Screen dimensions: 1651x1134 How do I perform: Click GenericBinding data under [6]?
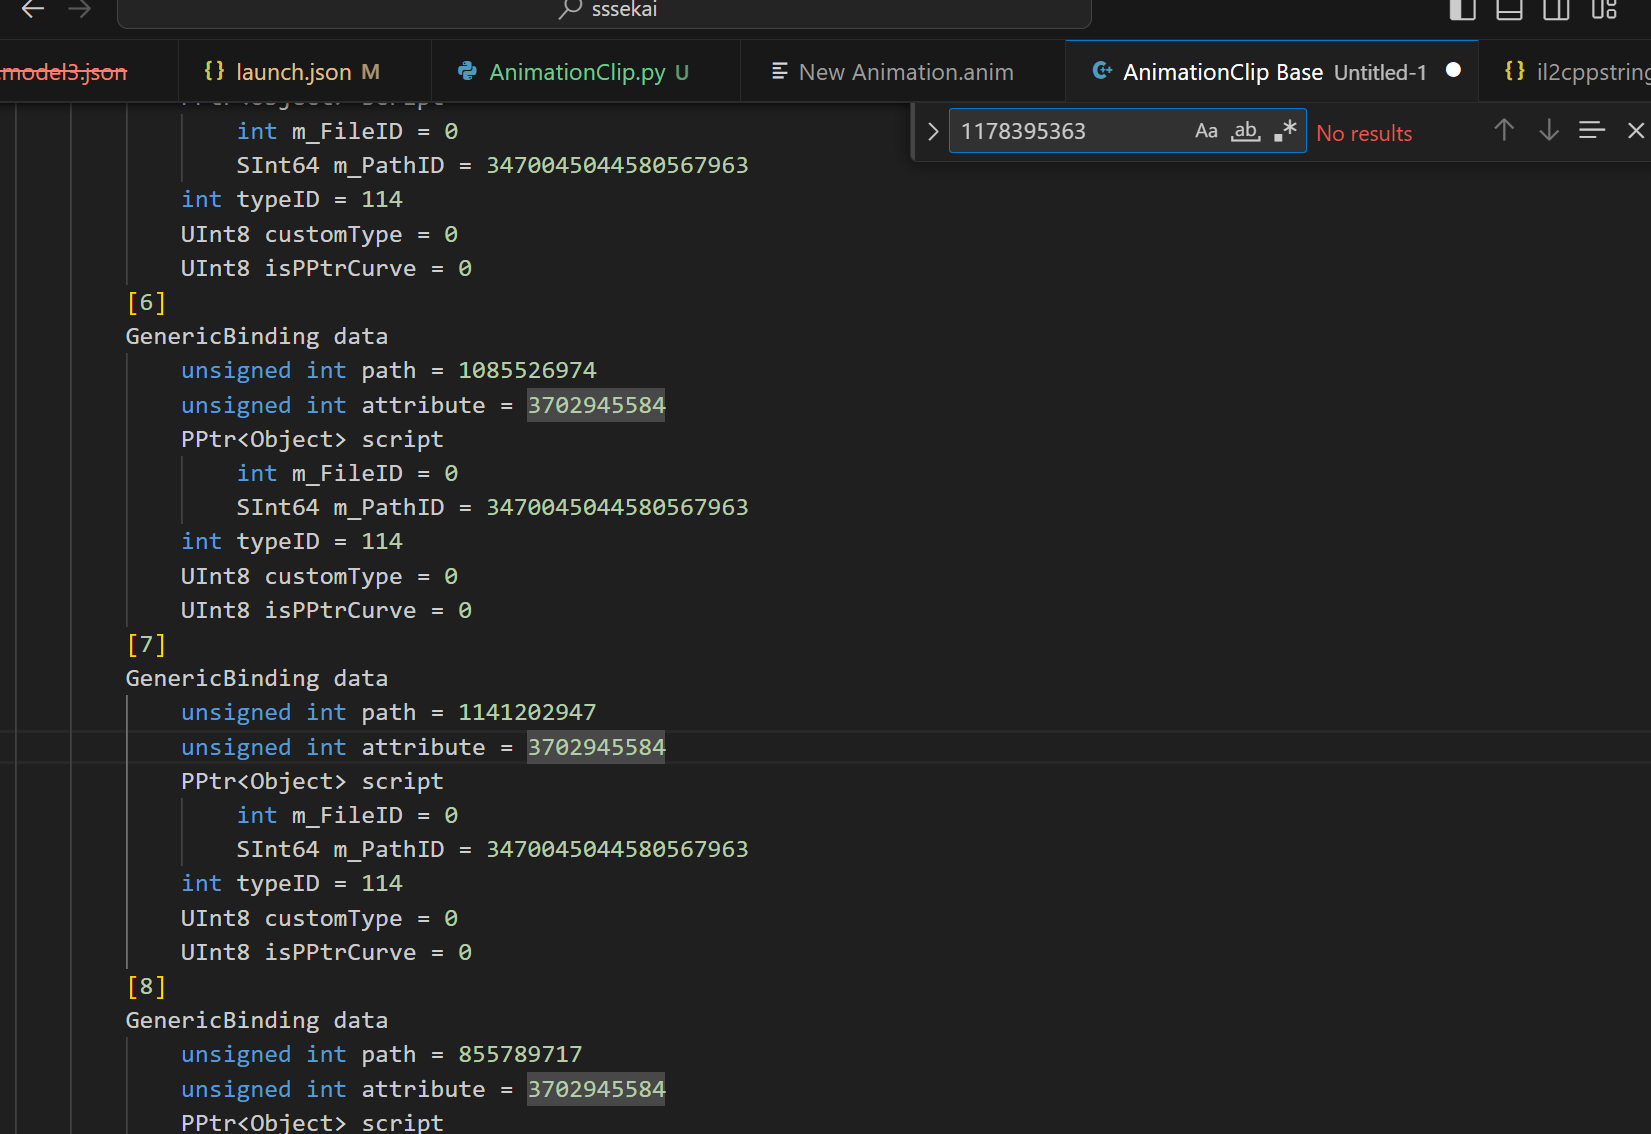(257, 336)
